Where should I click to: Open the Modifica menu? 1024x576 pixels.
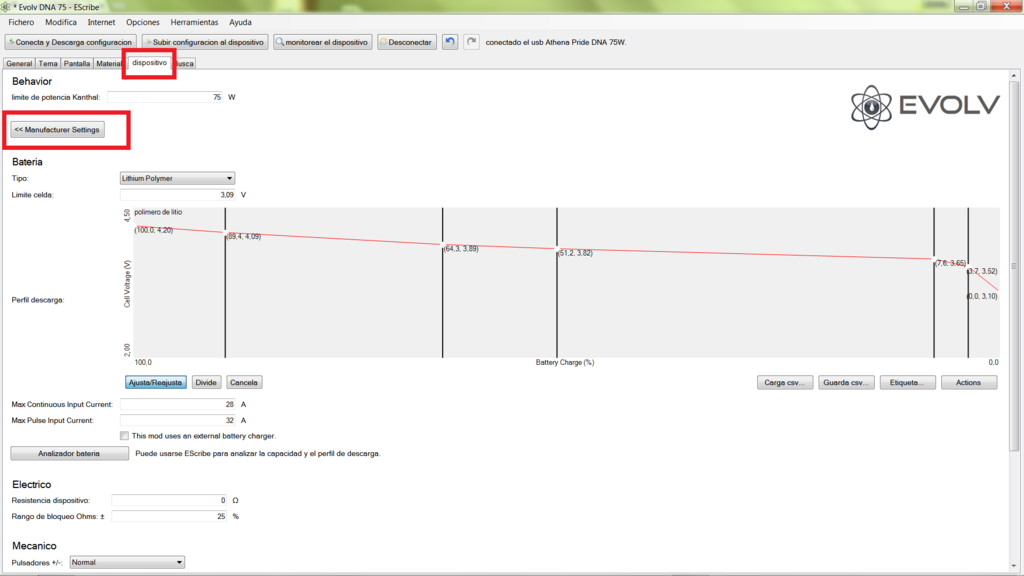pyautogui.click(x=61, y=22)
